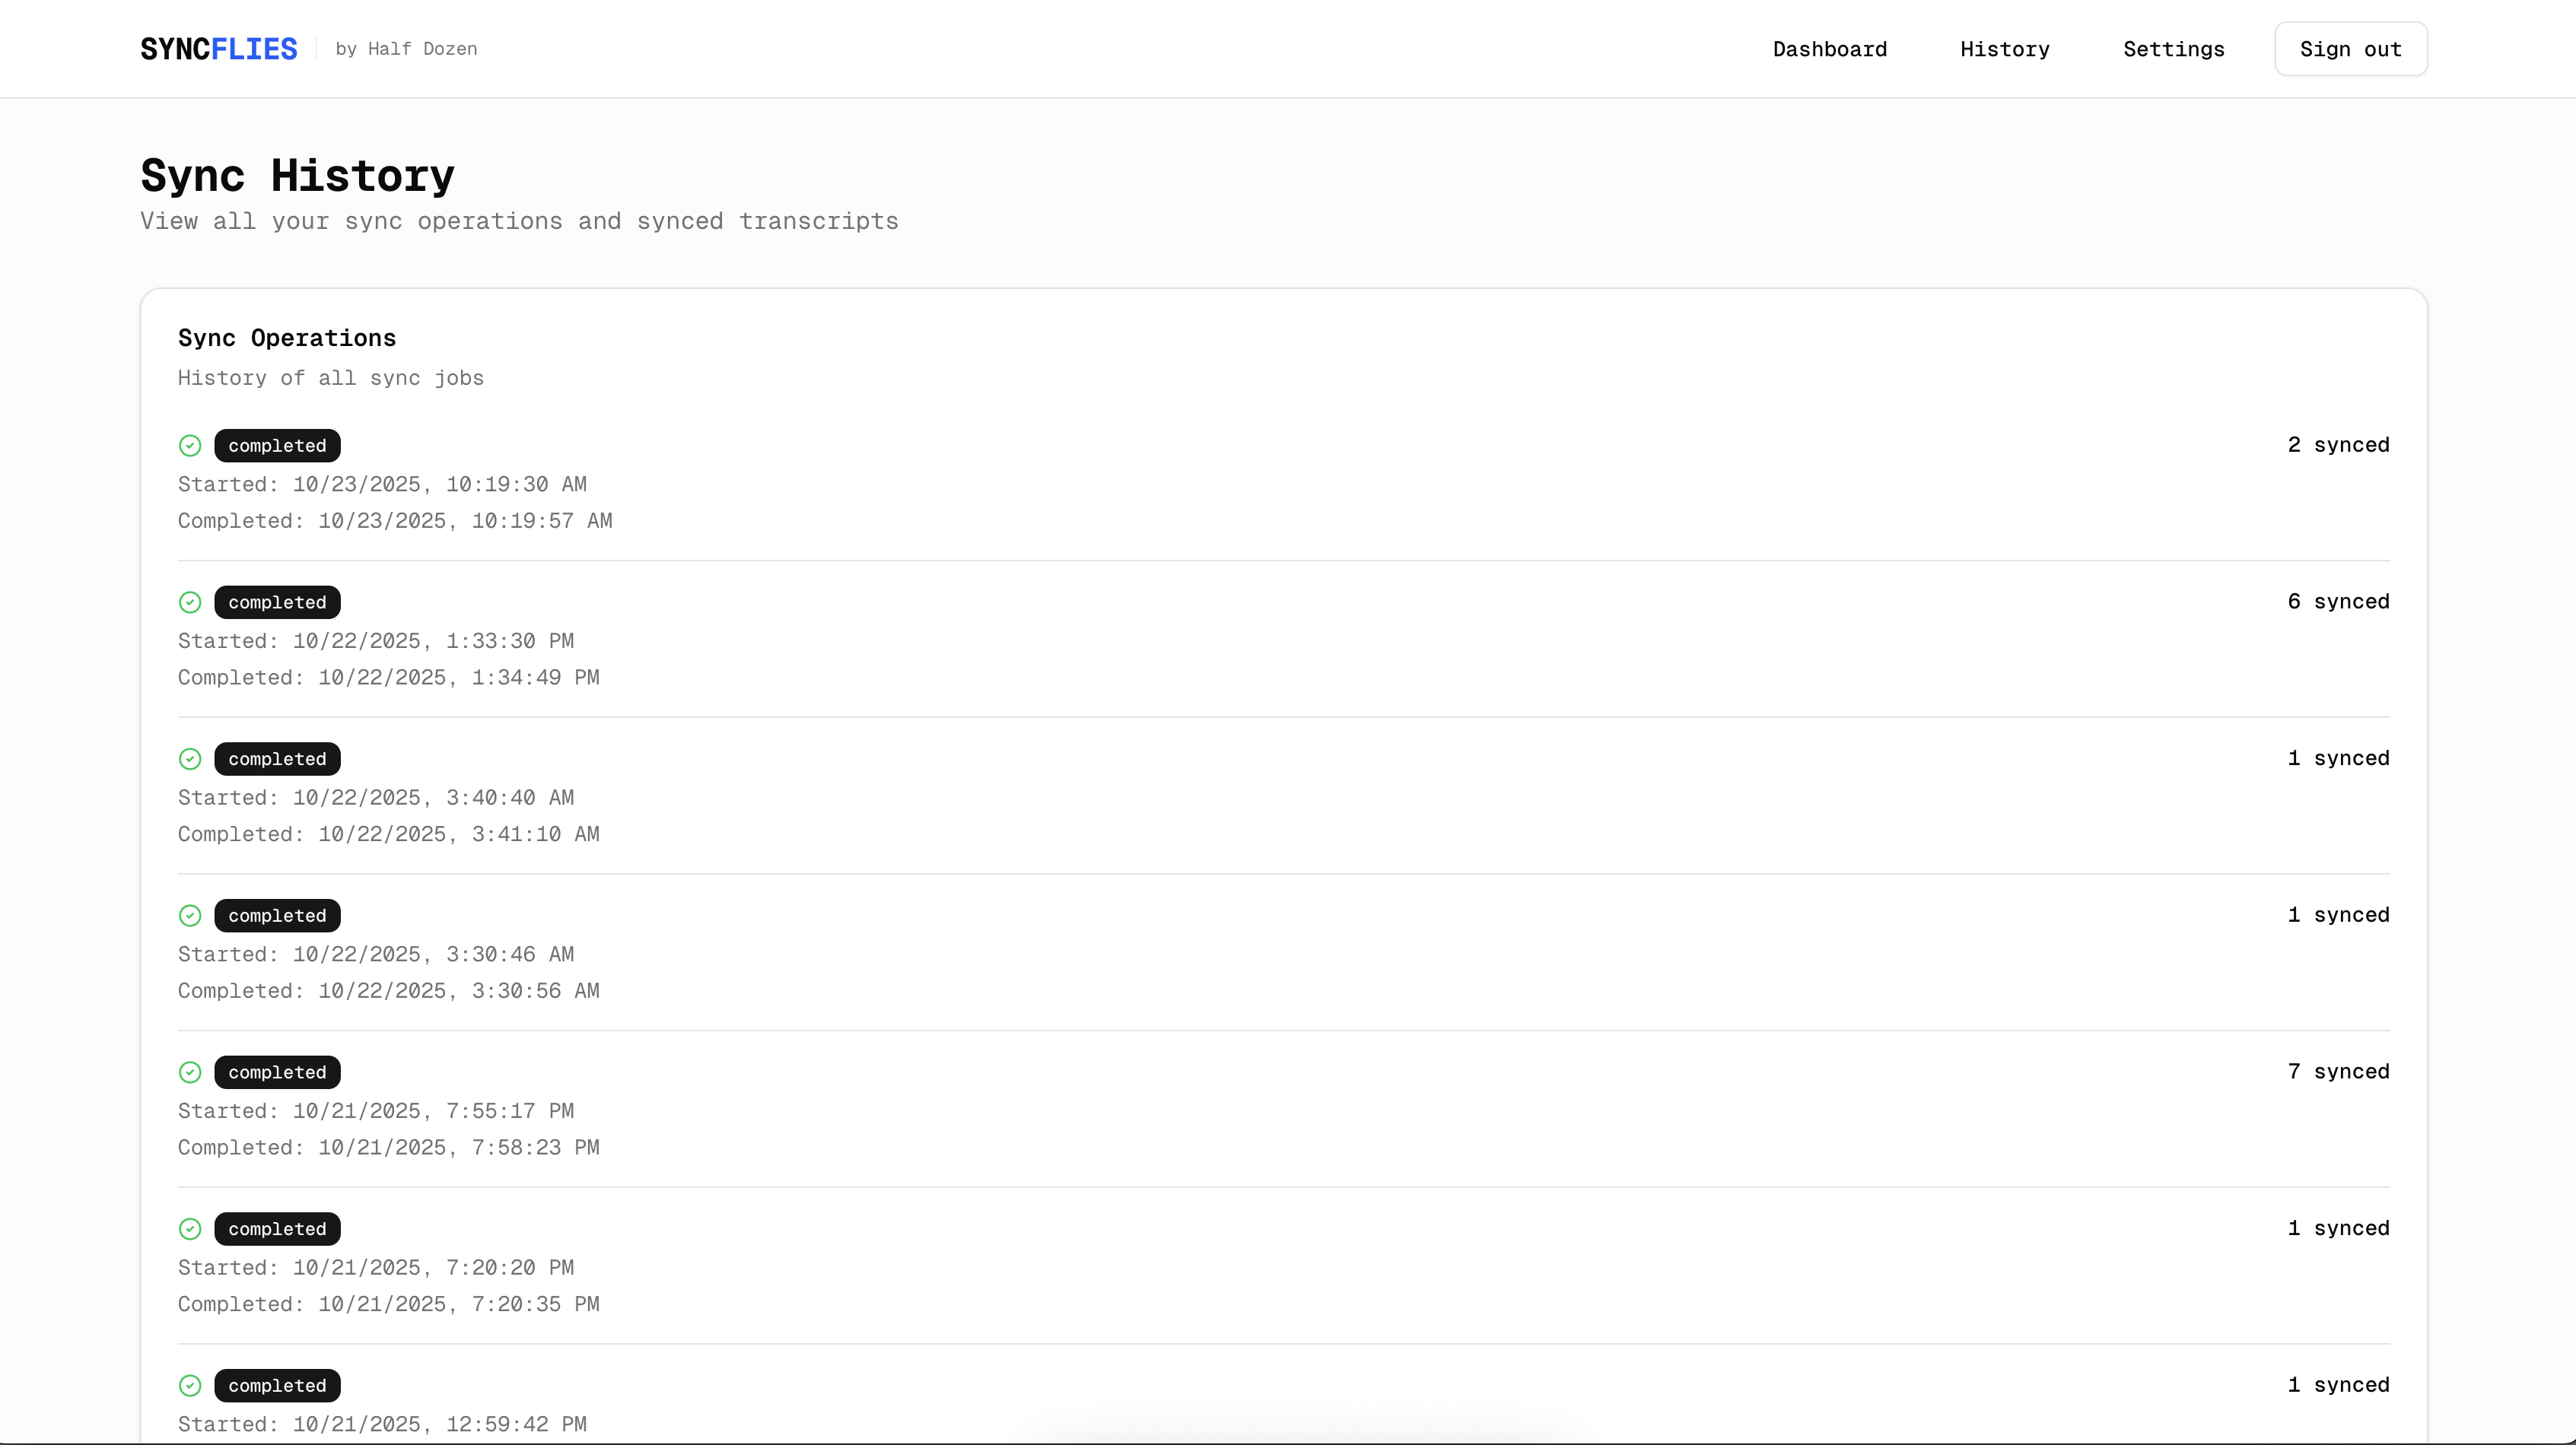The image size is (2576, 1445).
Task: Select the '7 synced' count
Action: (x=2337, y=1072)
